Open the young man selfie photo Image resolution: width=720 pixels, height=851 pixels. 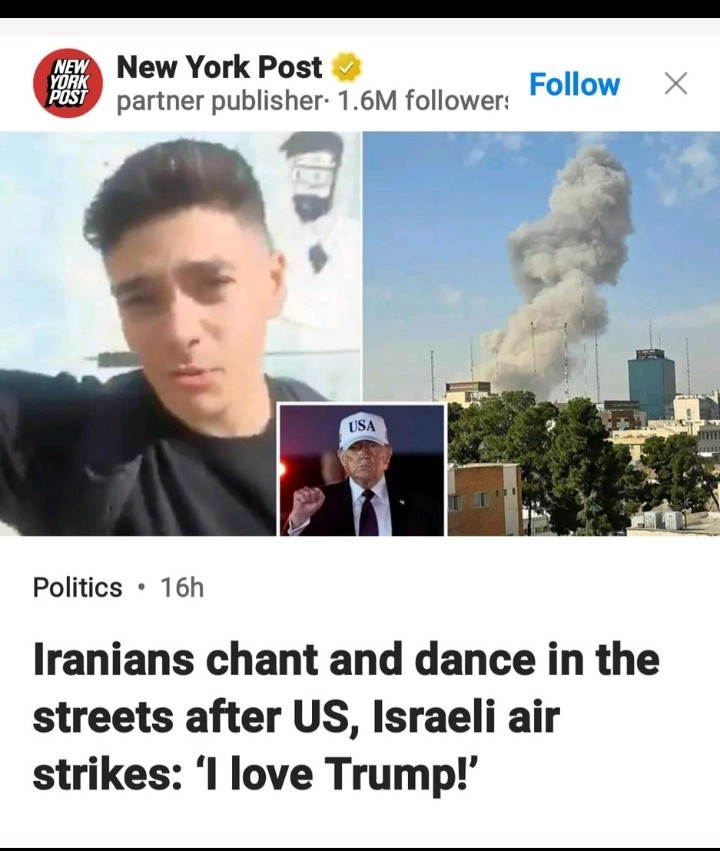[180, 333]
